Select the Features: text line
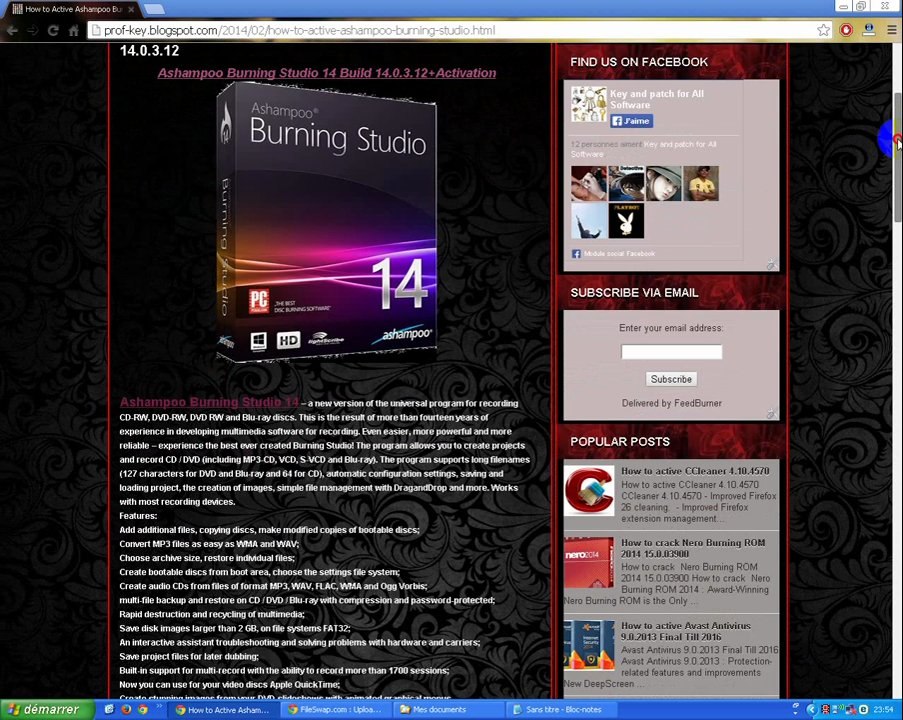903x720 pixels. pyautogui.click(x=138, y=516)
